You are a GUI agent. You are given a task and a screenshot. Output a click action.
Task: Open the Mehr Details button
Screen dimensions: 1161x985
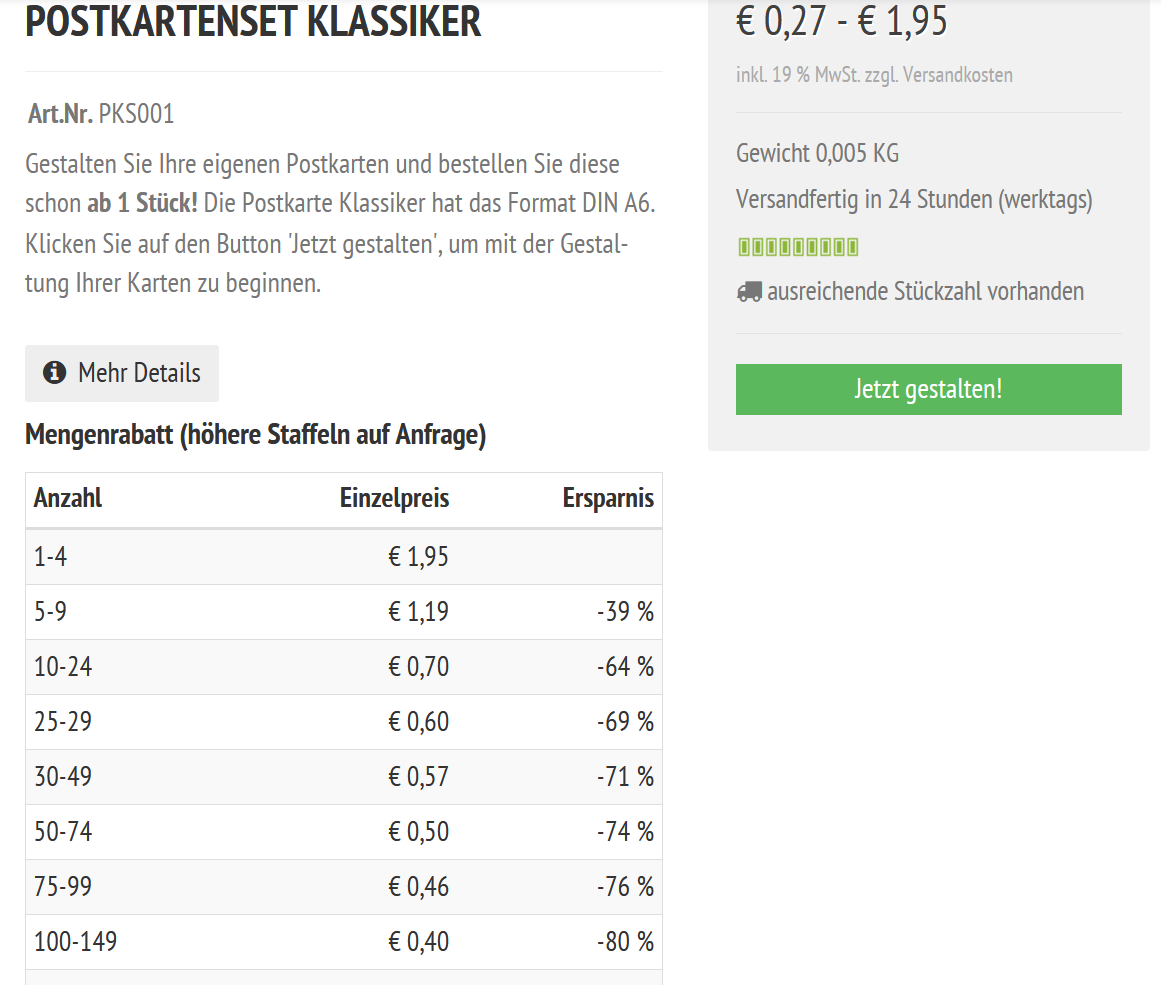tap(122, 373)
